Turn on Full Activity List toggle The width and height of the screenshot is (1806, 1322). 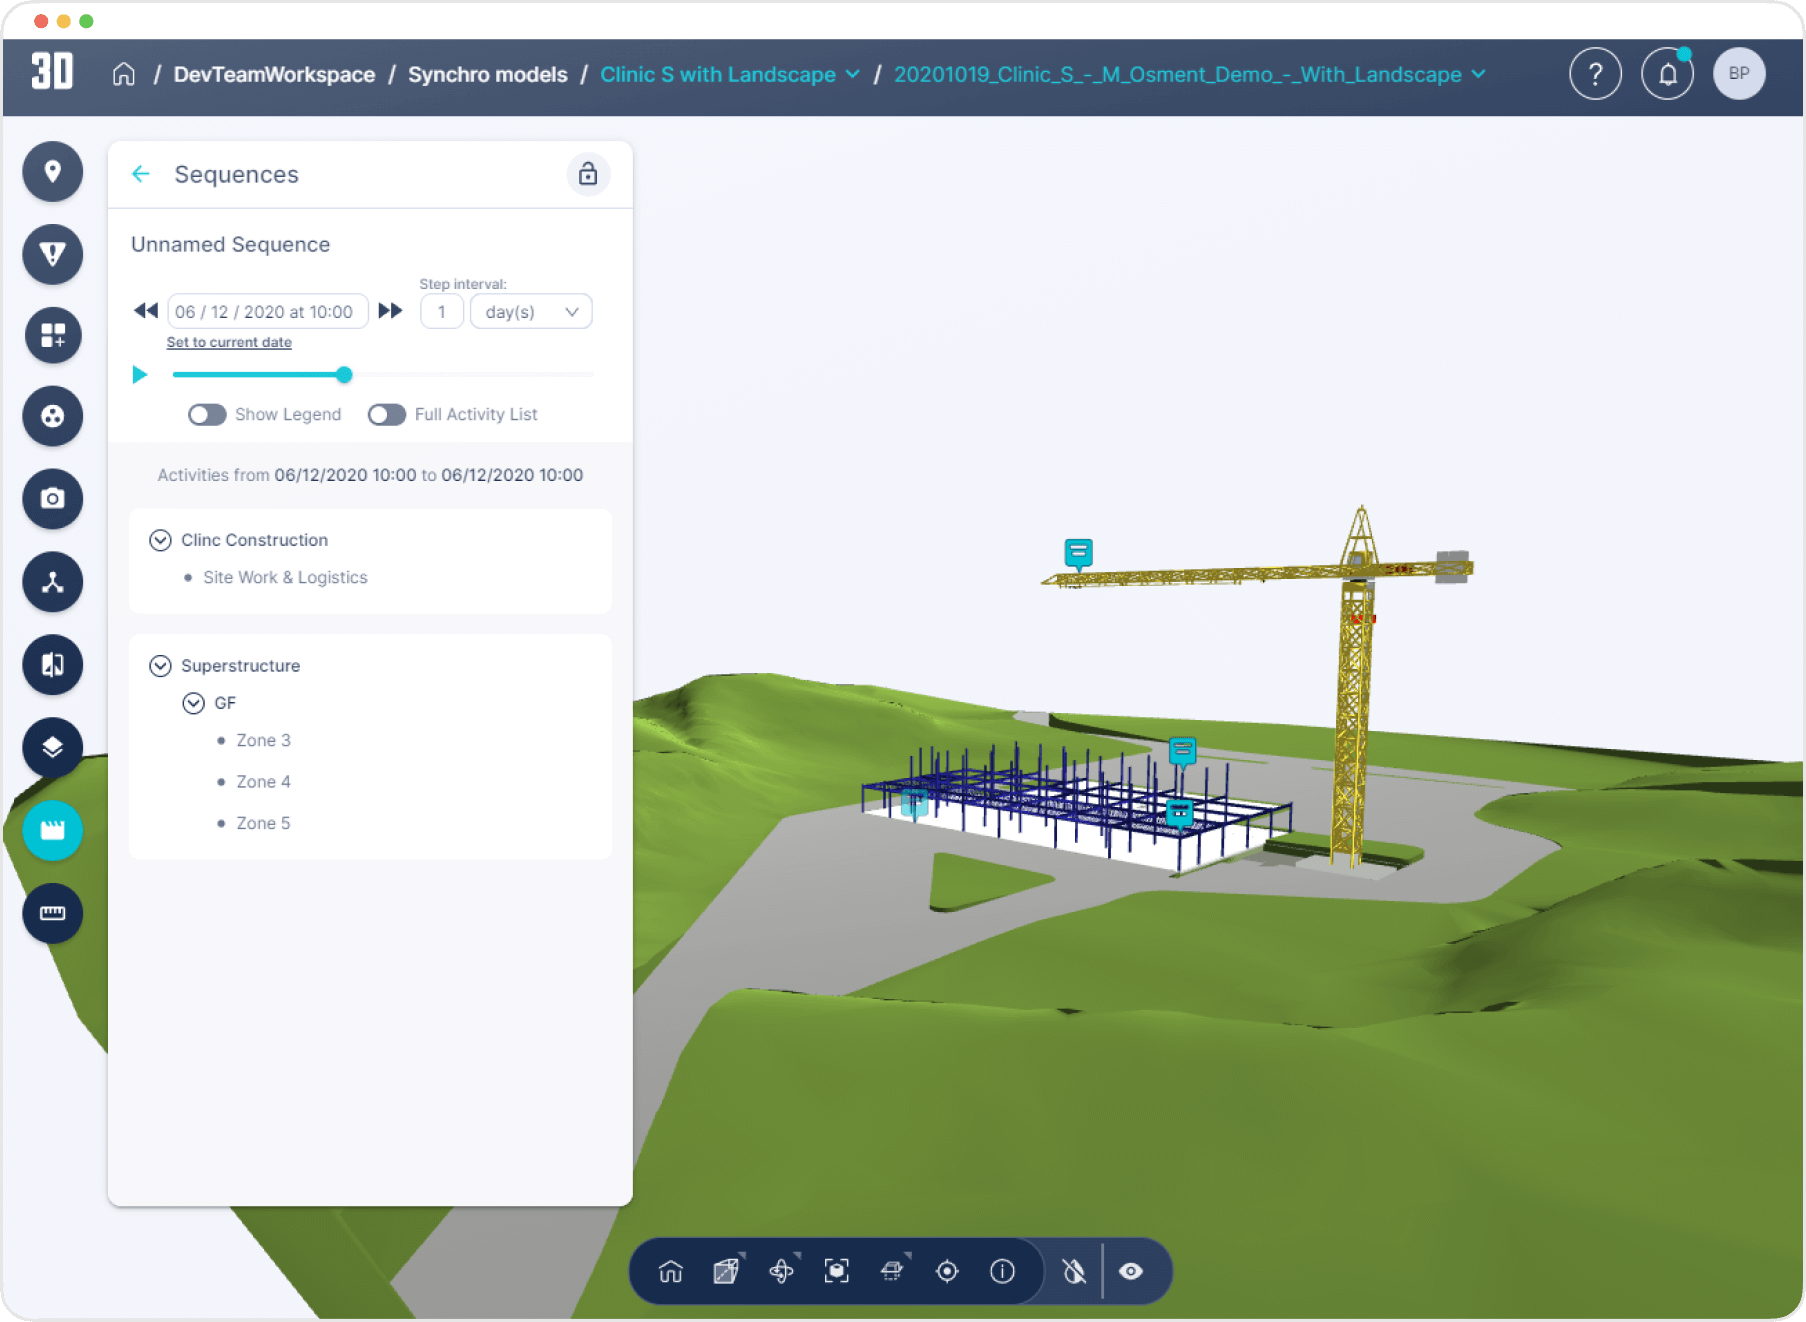(x=387, y=414)
